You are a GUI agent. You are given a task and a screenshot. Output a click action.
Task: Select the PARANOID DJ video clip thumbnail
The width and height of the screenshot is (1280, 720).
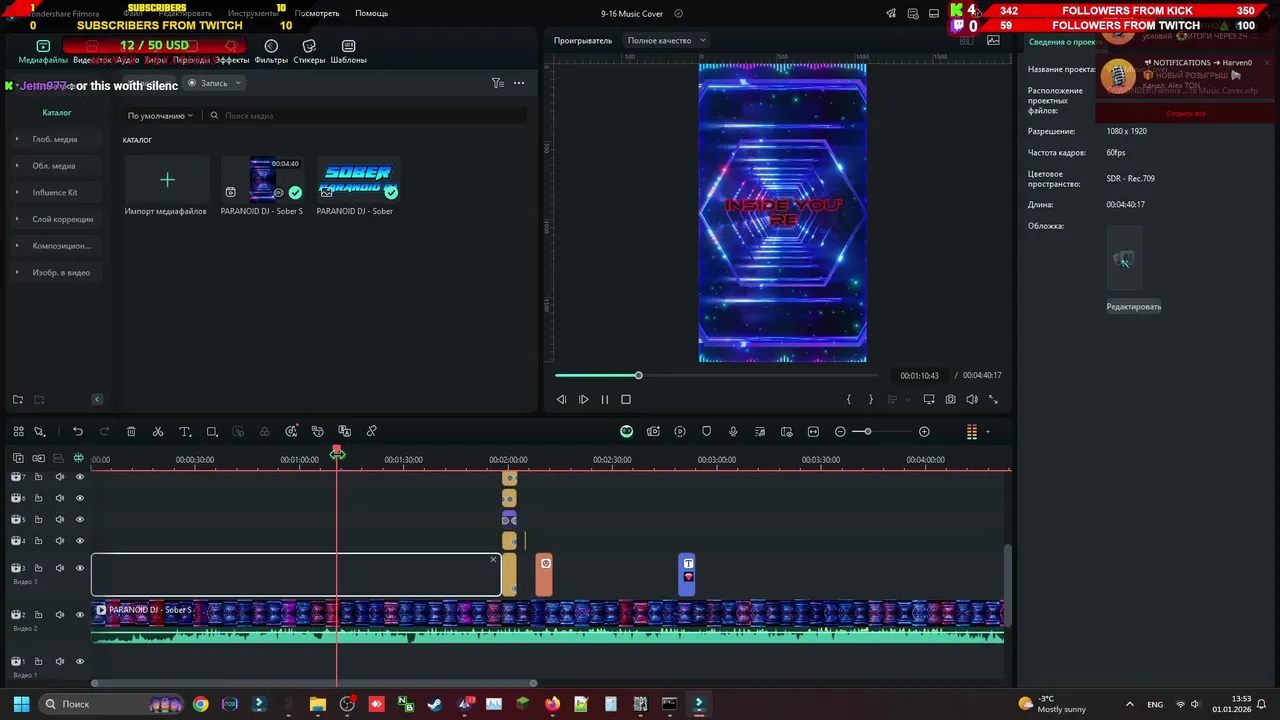point(262,180)
